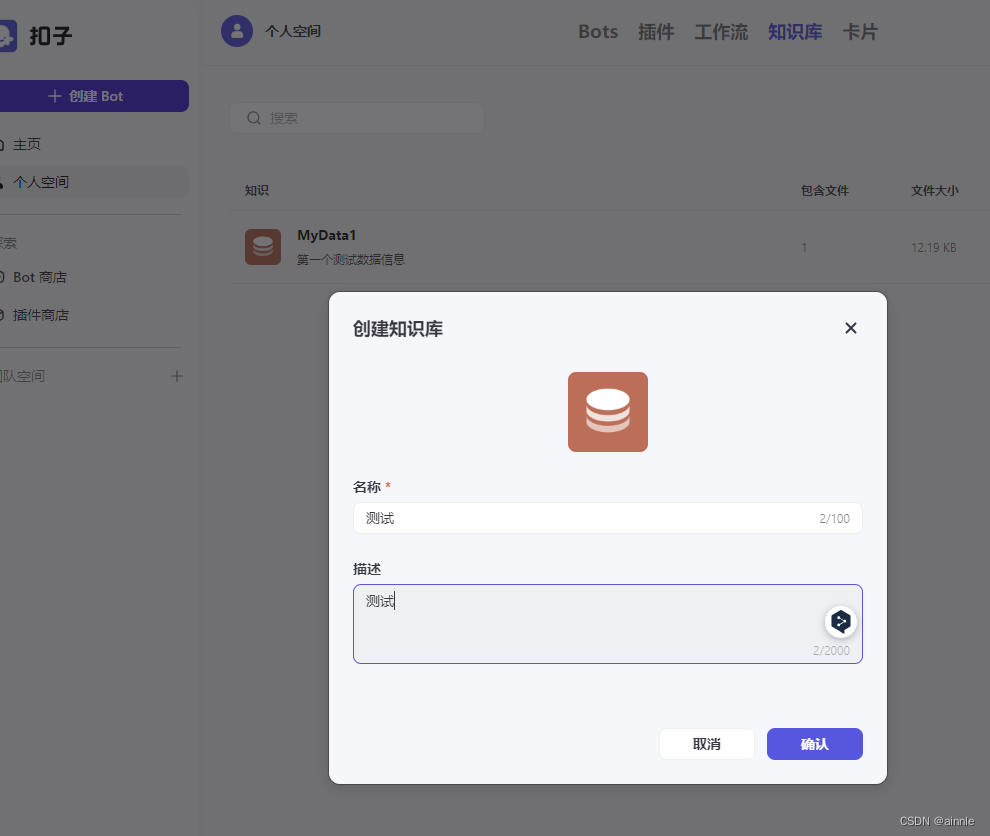Click the plus icon beside 团队空间

177,376
